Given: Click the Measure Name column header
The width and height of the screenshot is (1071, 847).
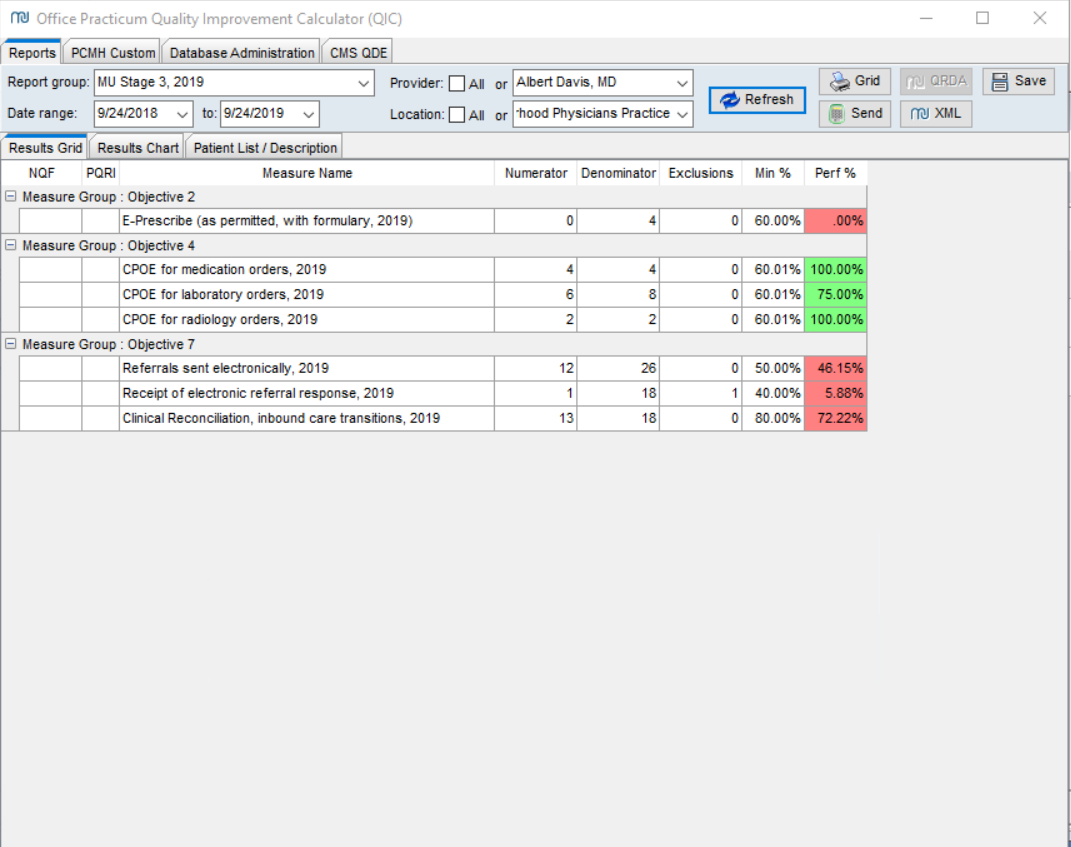Looking at the screenshot, I should (x=307, y=173).
